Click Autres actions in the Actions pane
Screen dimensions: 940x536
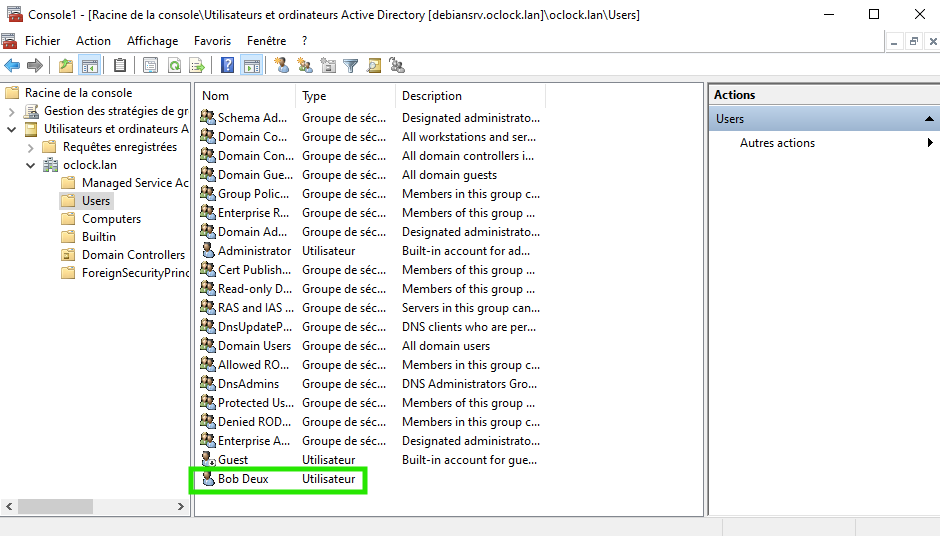(x=777, y=143)
